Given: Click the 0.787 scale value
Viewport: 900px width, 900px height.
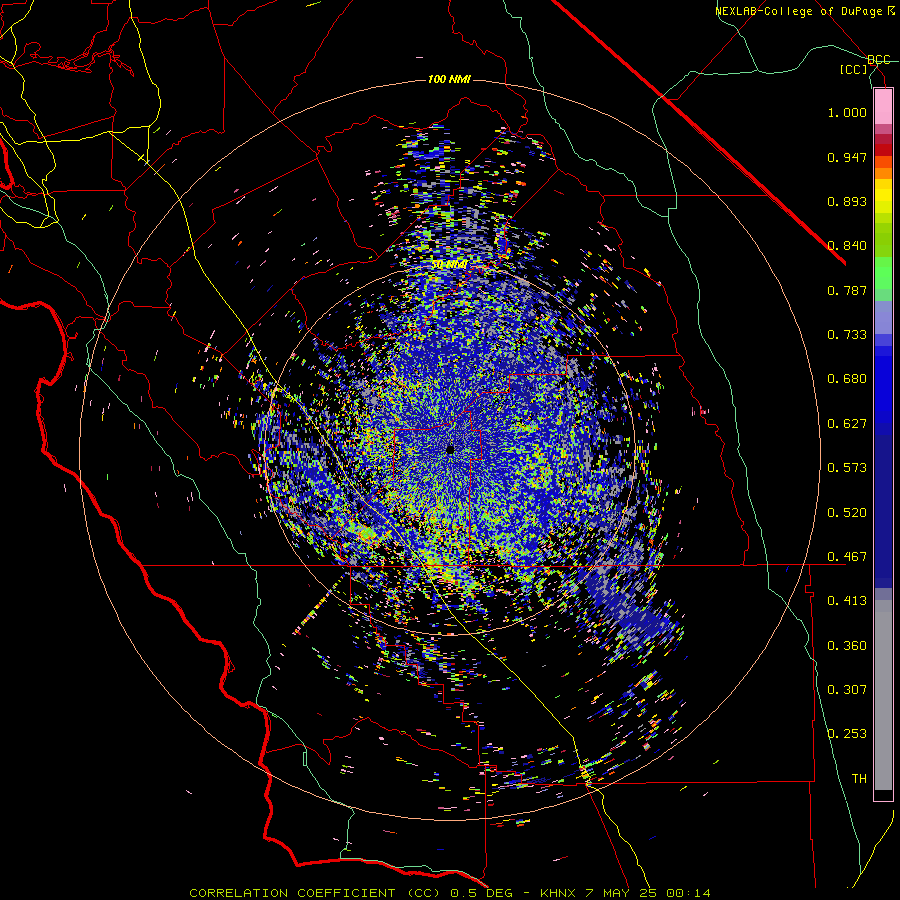Looking at the screenshot, I should (847, 290).
